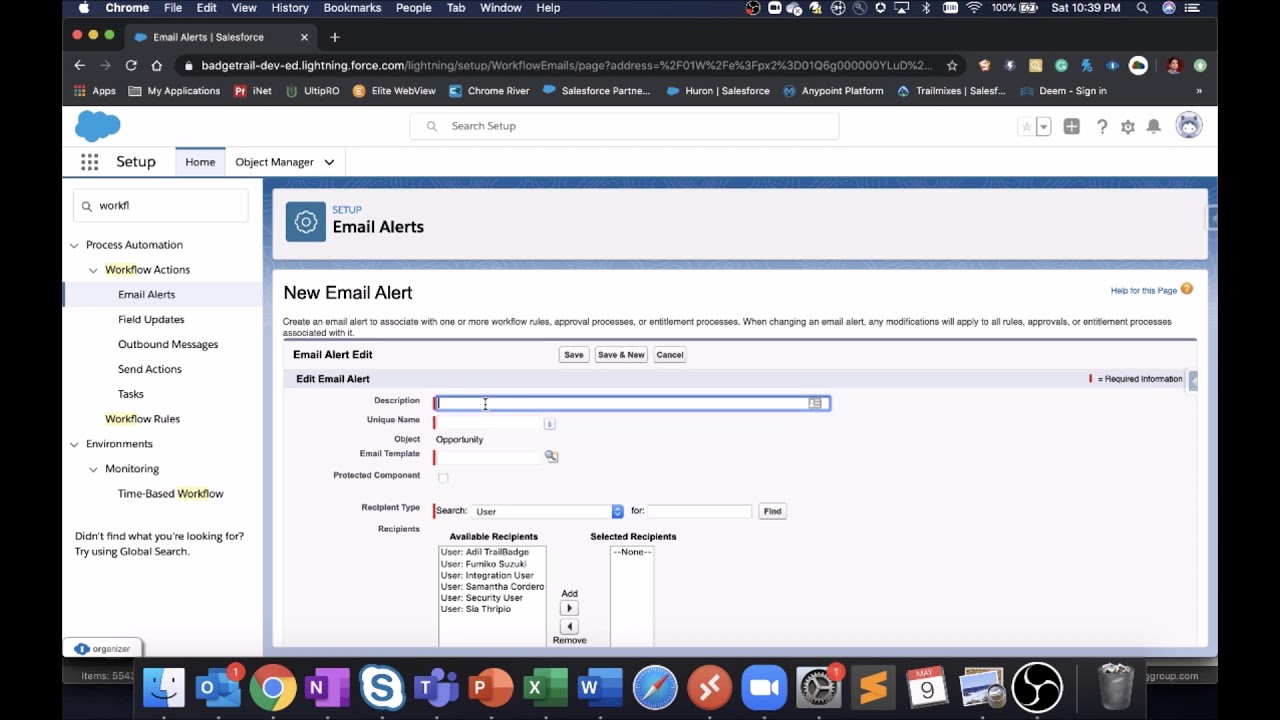The height and width of the screenshot is (720, 1280).
Task: Open the Setup gear menu in header
Action: click(x=1128, y=127)
